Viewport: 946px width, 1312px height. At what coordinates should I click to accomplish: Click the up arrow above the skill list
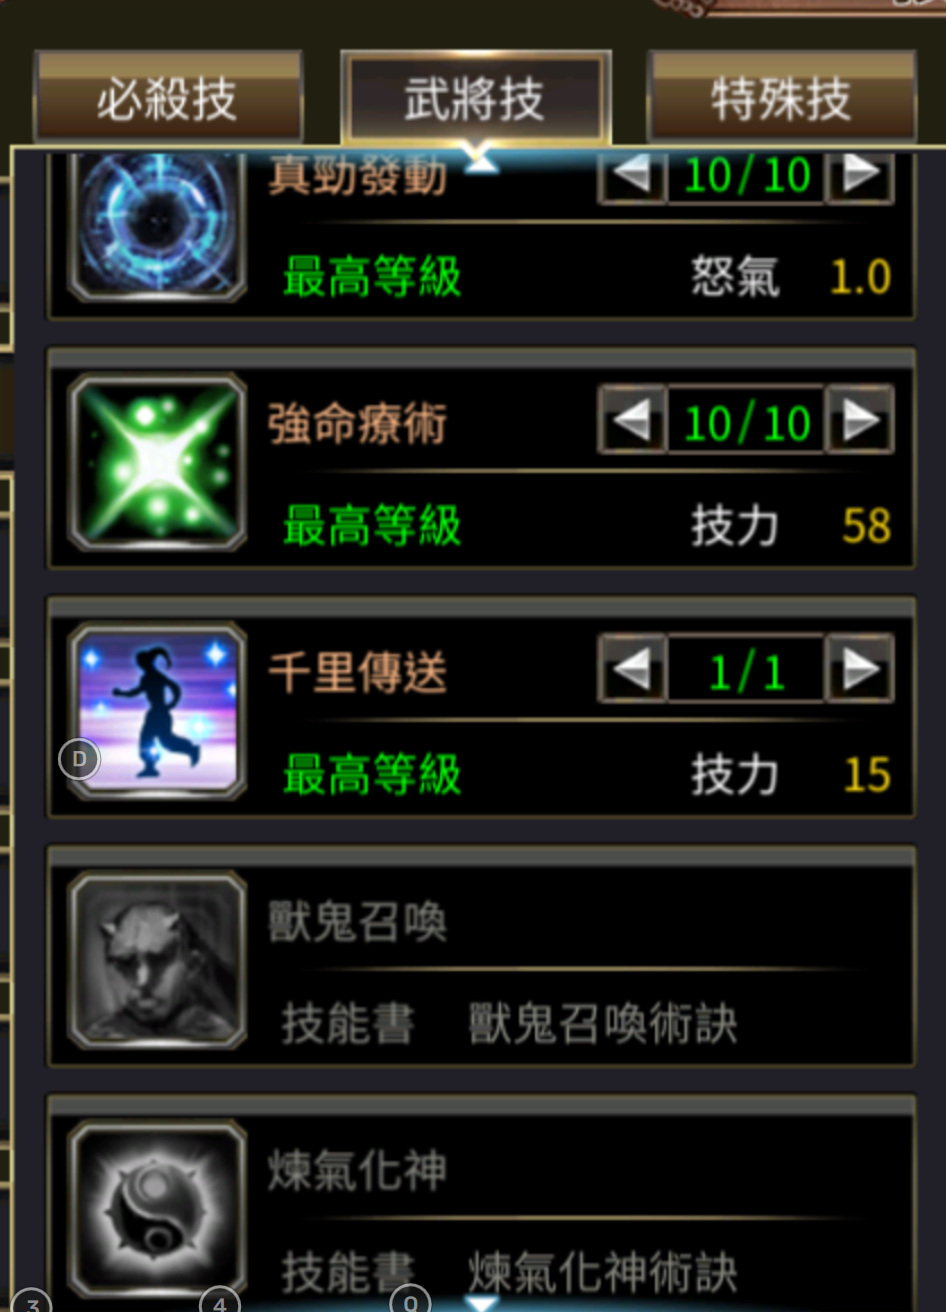482,160
